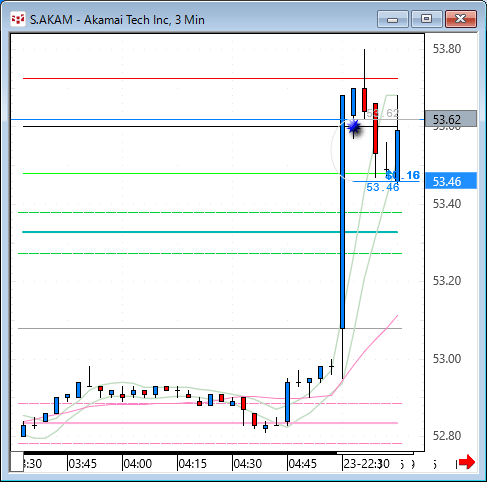
Task: Click the 04:30 time axis label
Action: [x=247, y=464]
